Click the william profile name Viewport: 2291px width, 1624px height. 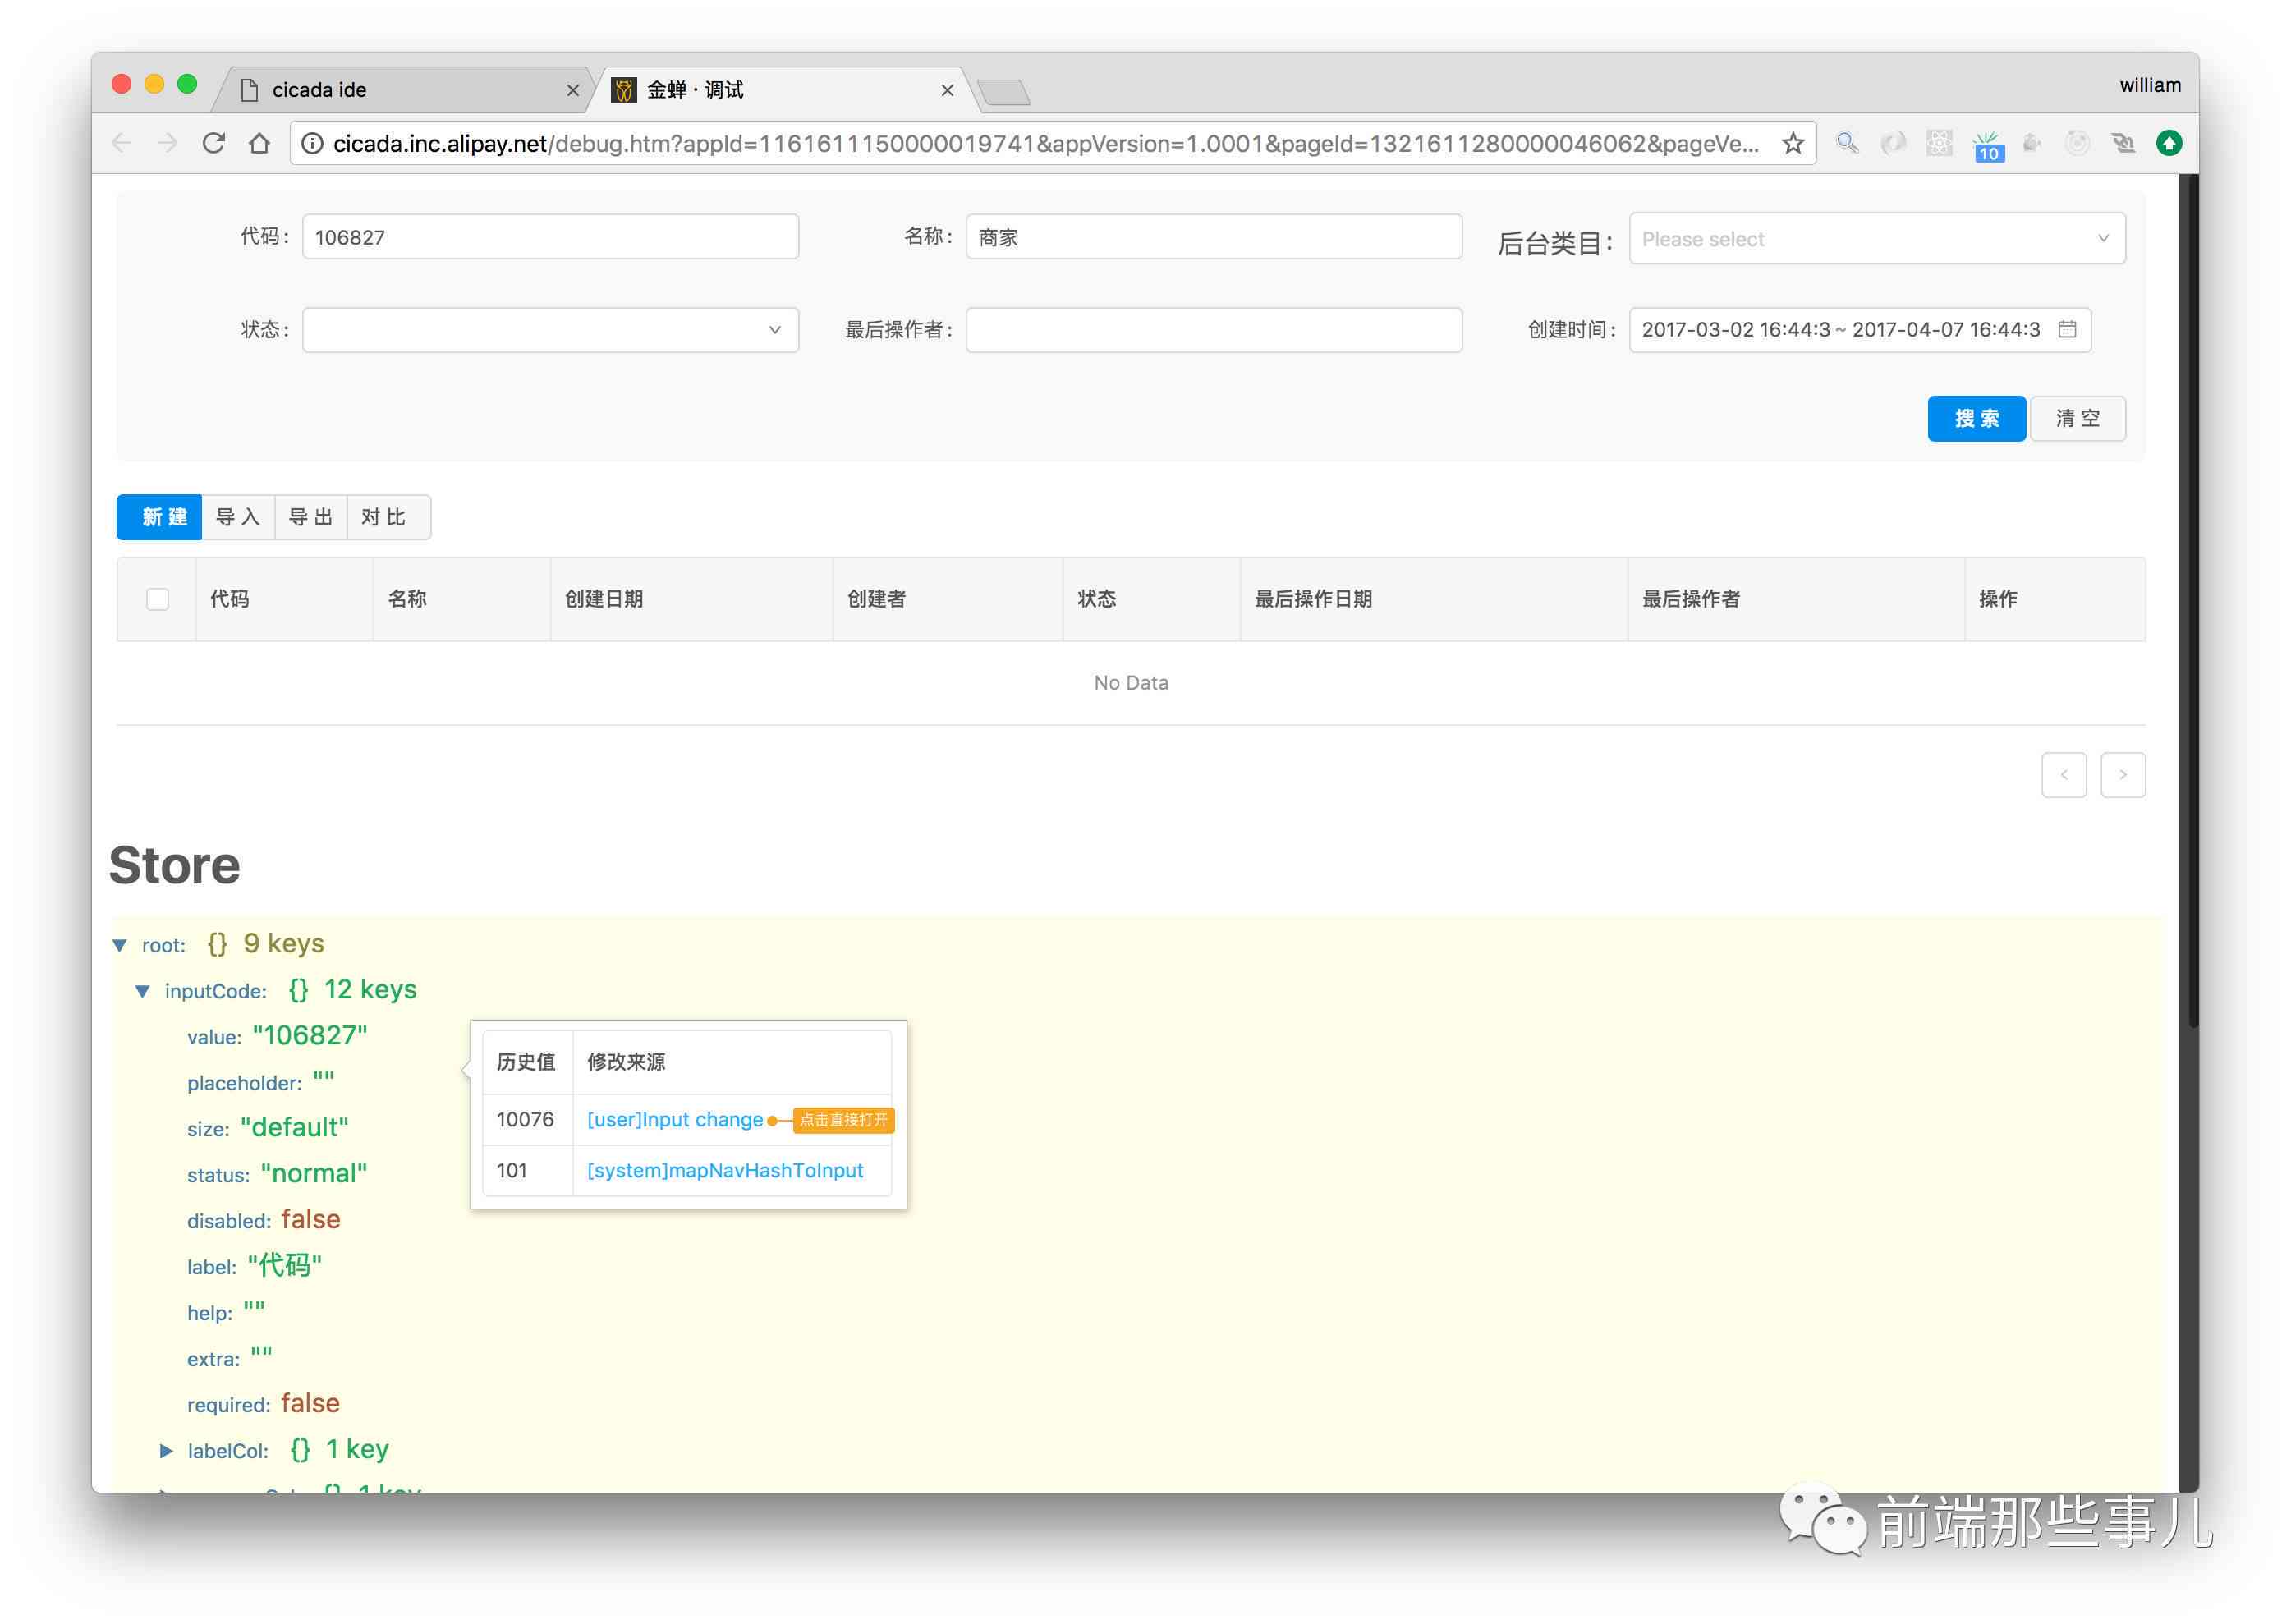coord(2149,86)
